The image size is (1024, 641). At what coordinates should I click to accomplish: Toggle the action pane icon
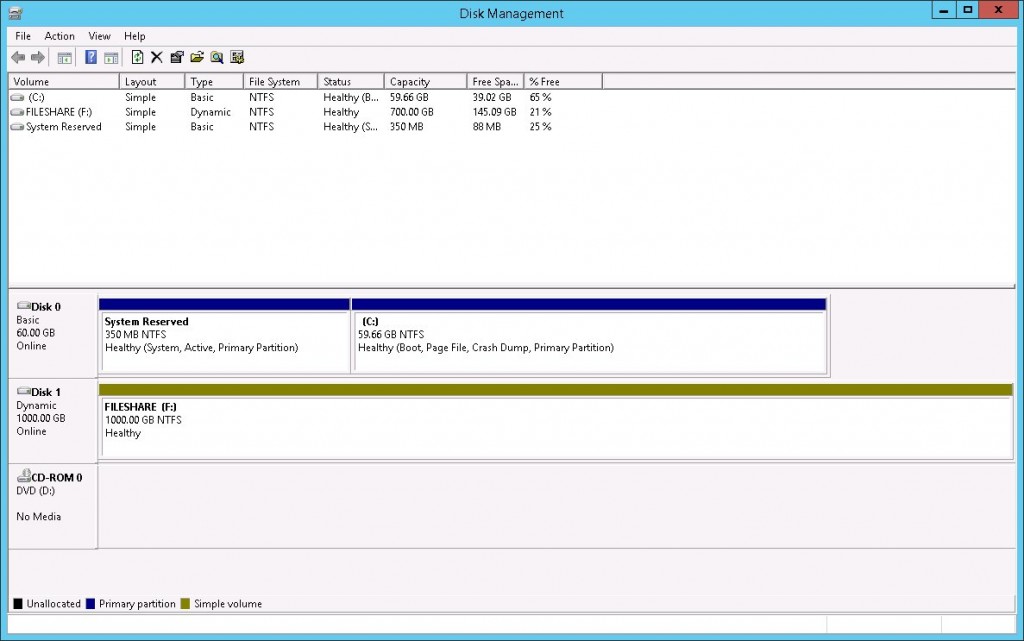click(x=112, y=57)
